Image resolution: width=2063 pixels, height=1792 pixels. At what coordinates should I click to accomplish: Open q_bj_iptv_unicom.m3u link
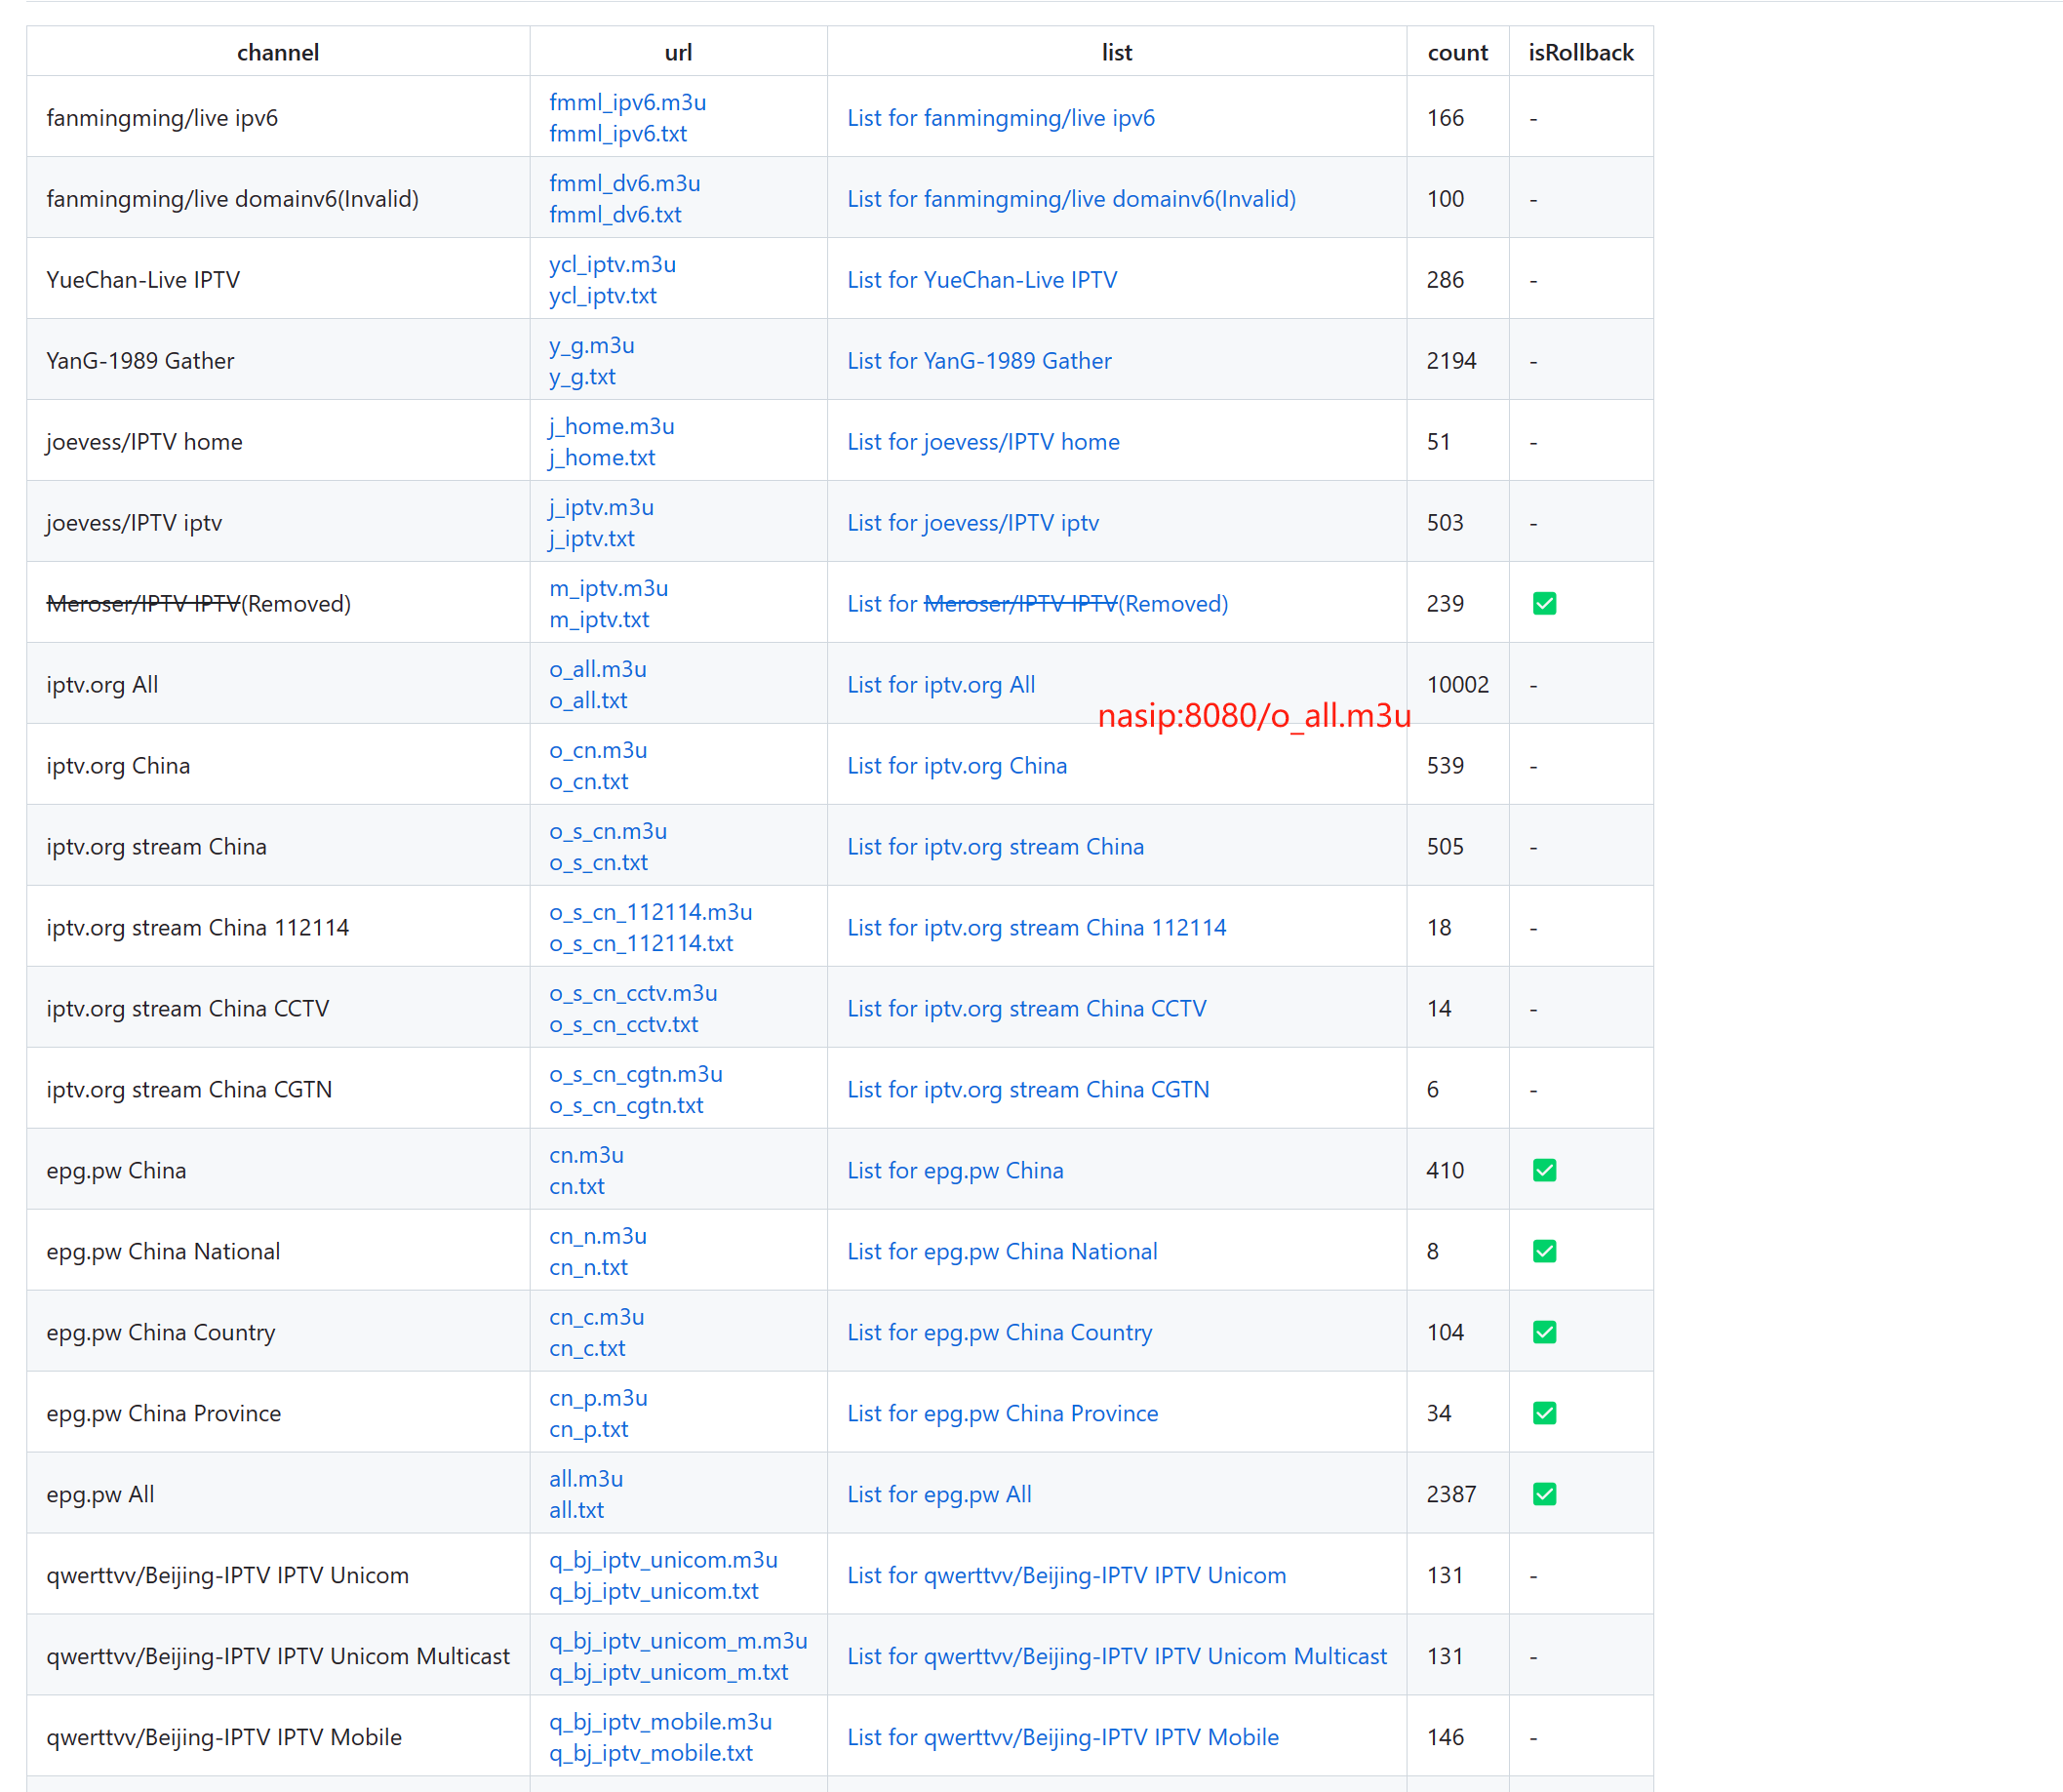click(x=663, y=1560)
